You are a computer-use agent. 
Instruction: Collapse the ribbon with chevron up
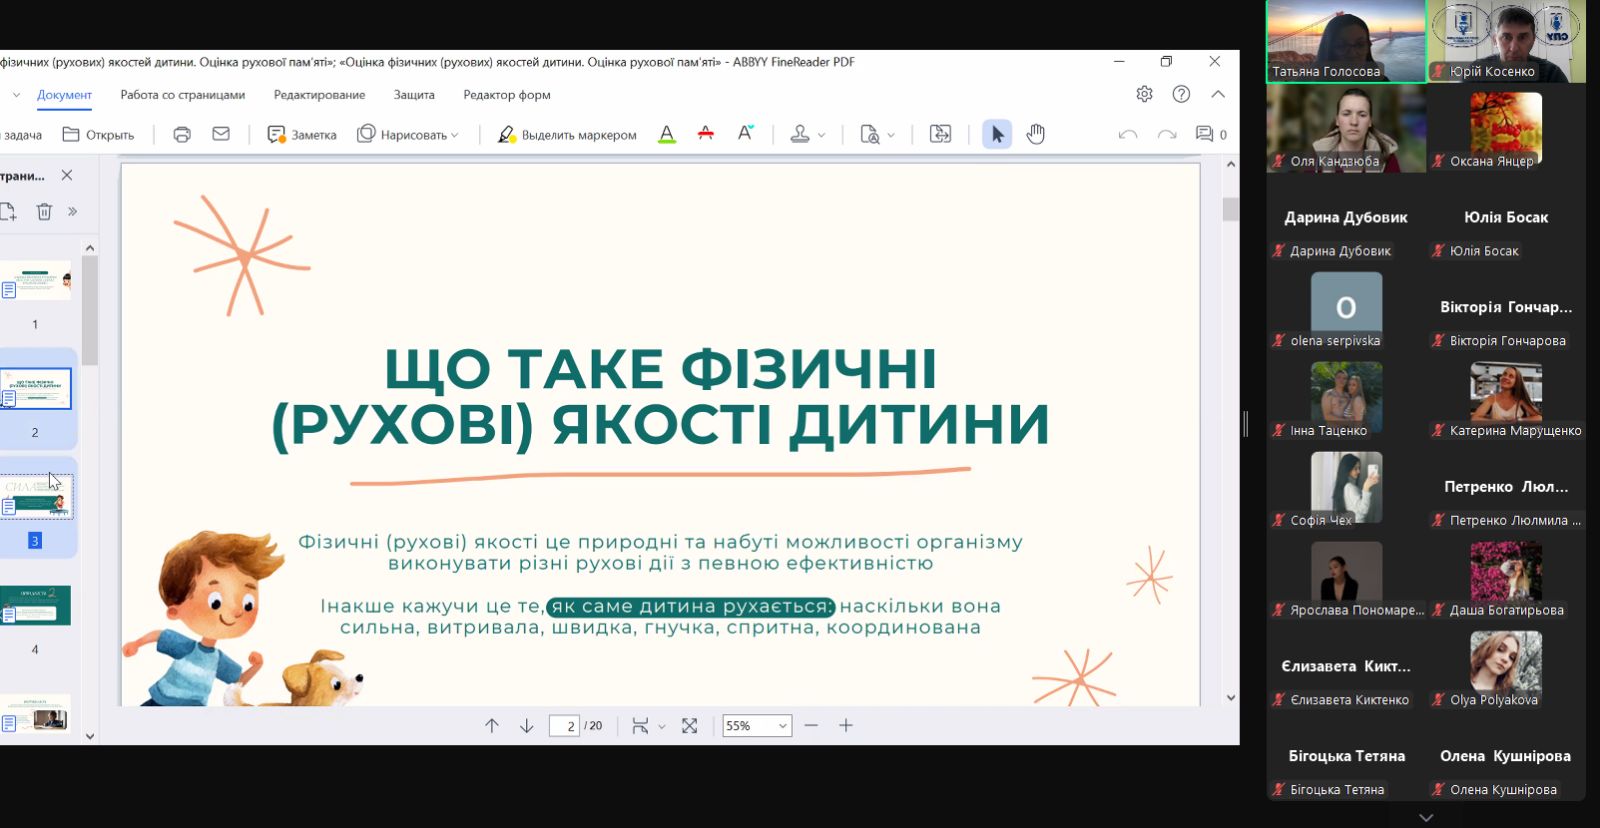pyautogui.click(x=1218, y=94)
